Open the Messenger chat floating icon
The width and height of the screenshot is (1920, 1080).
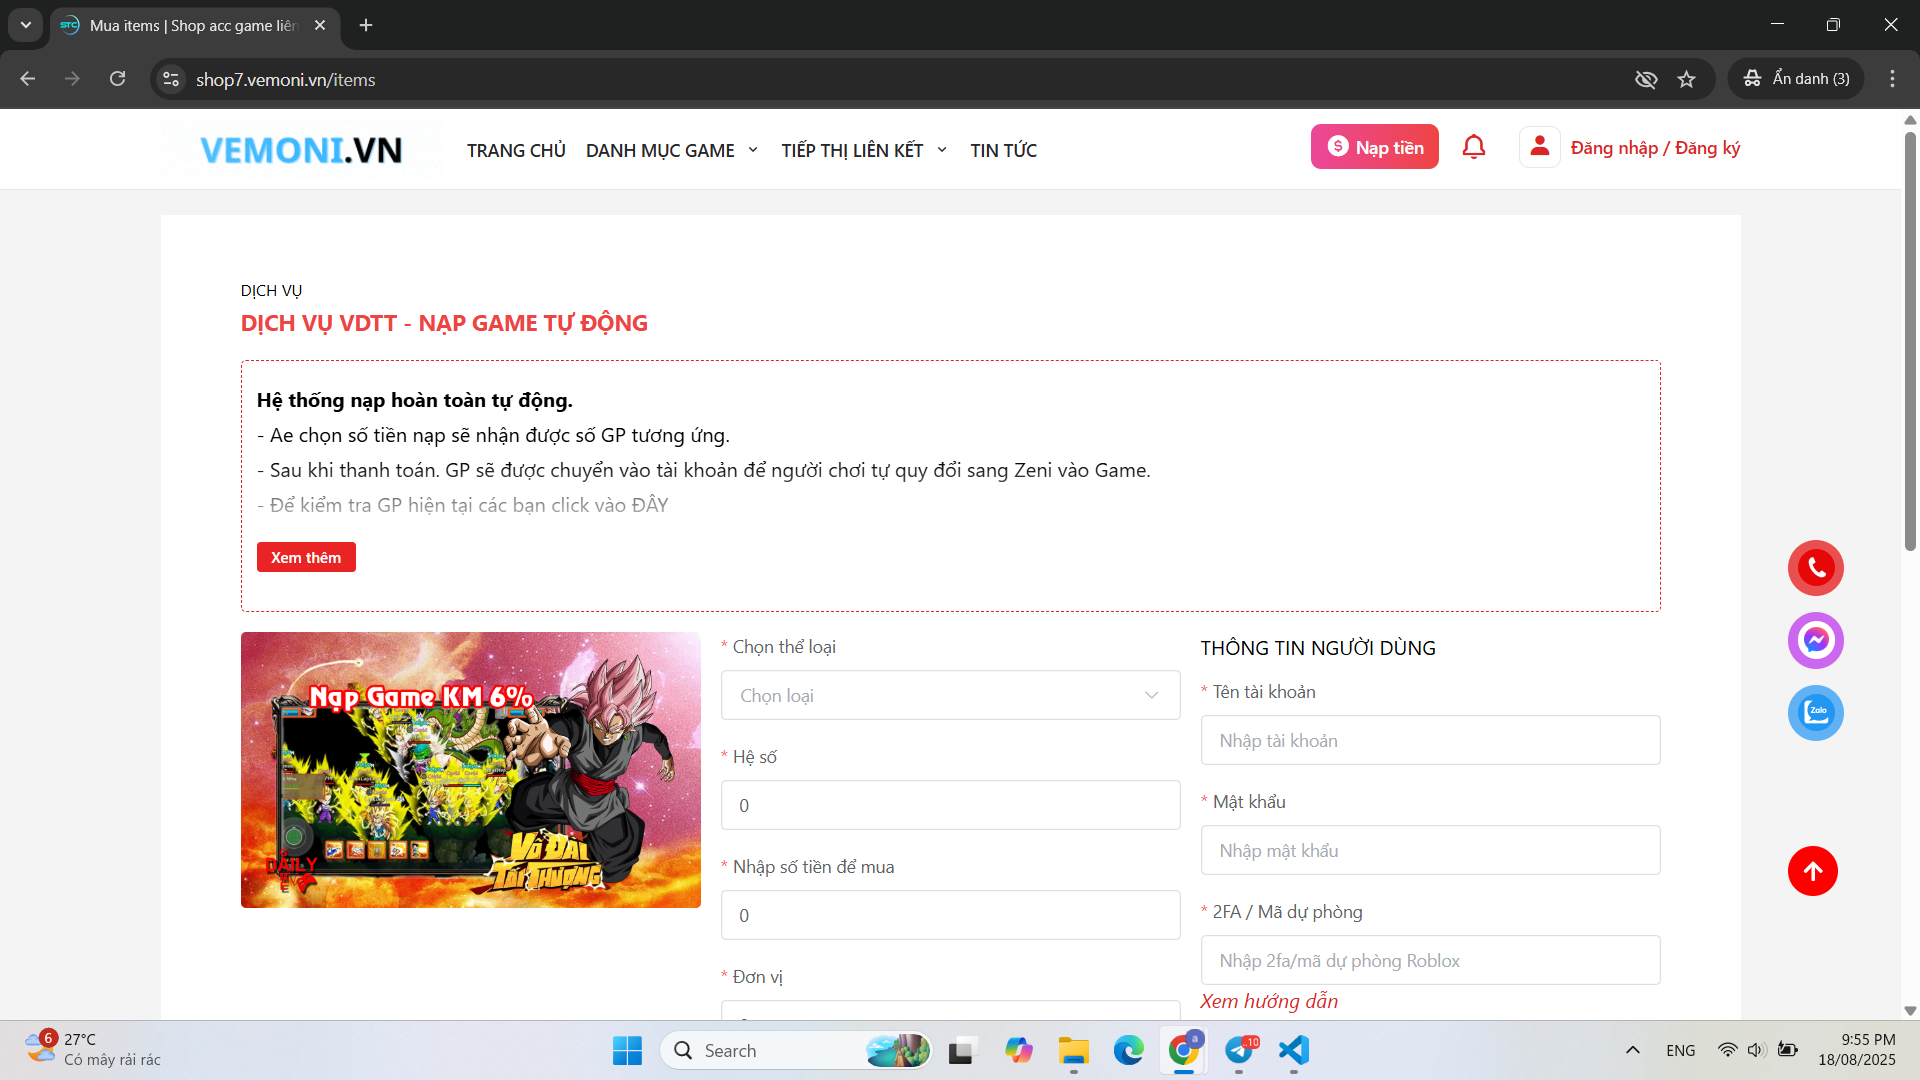click(x=1815, y=640)
